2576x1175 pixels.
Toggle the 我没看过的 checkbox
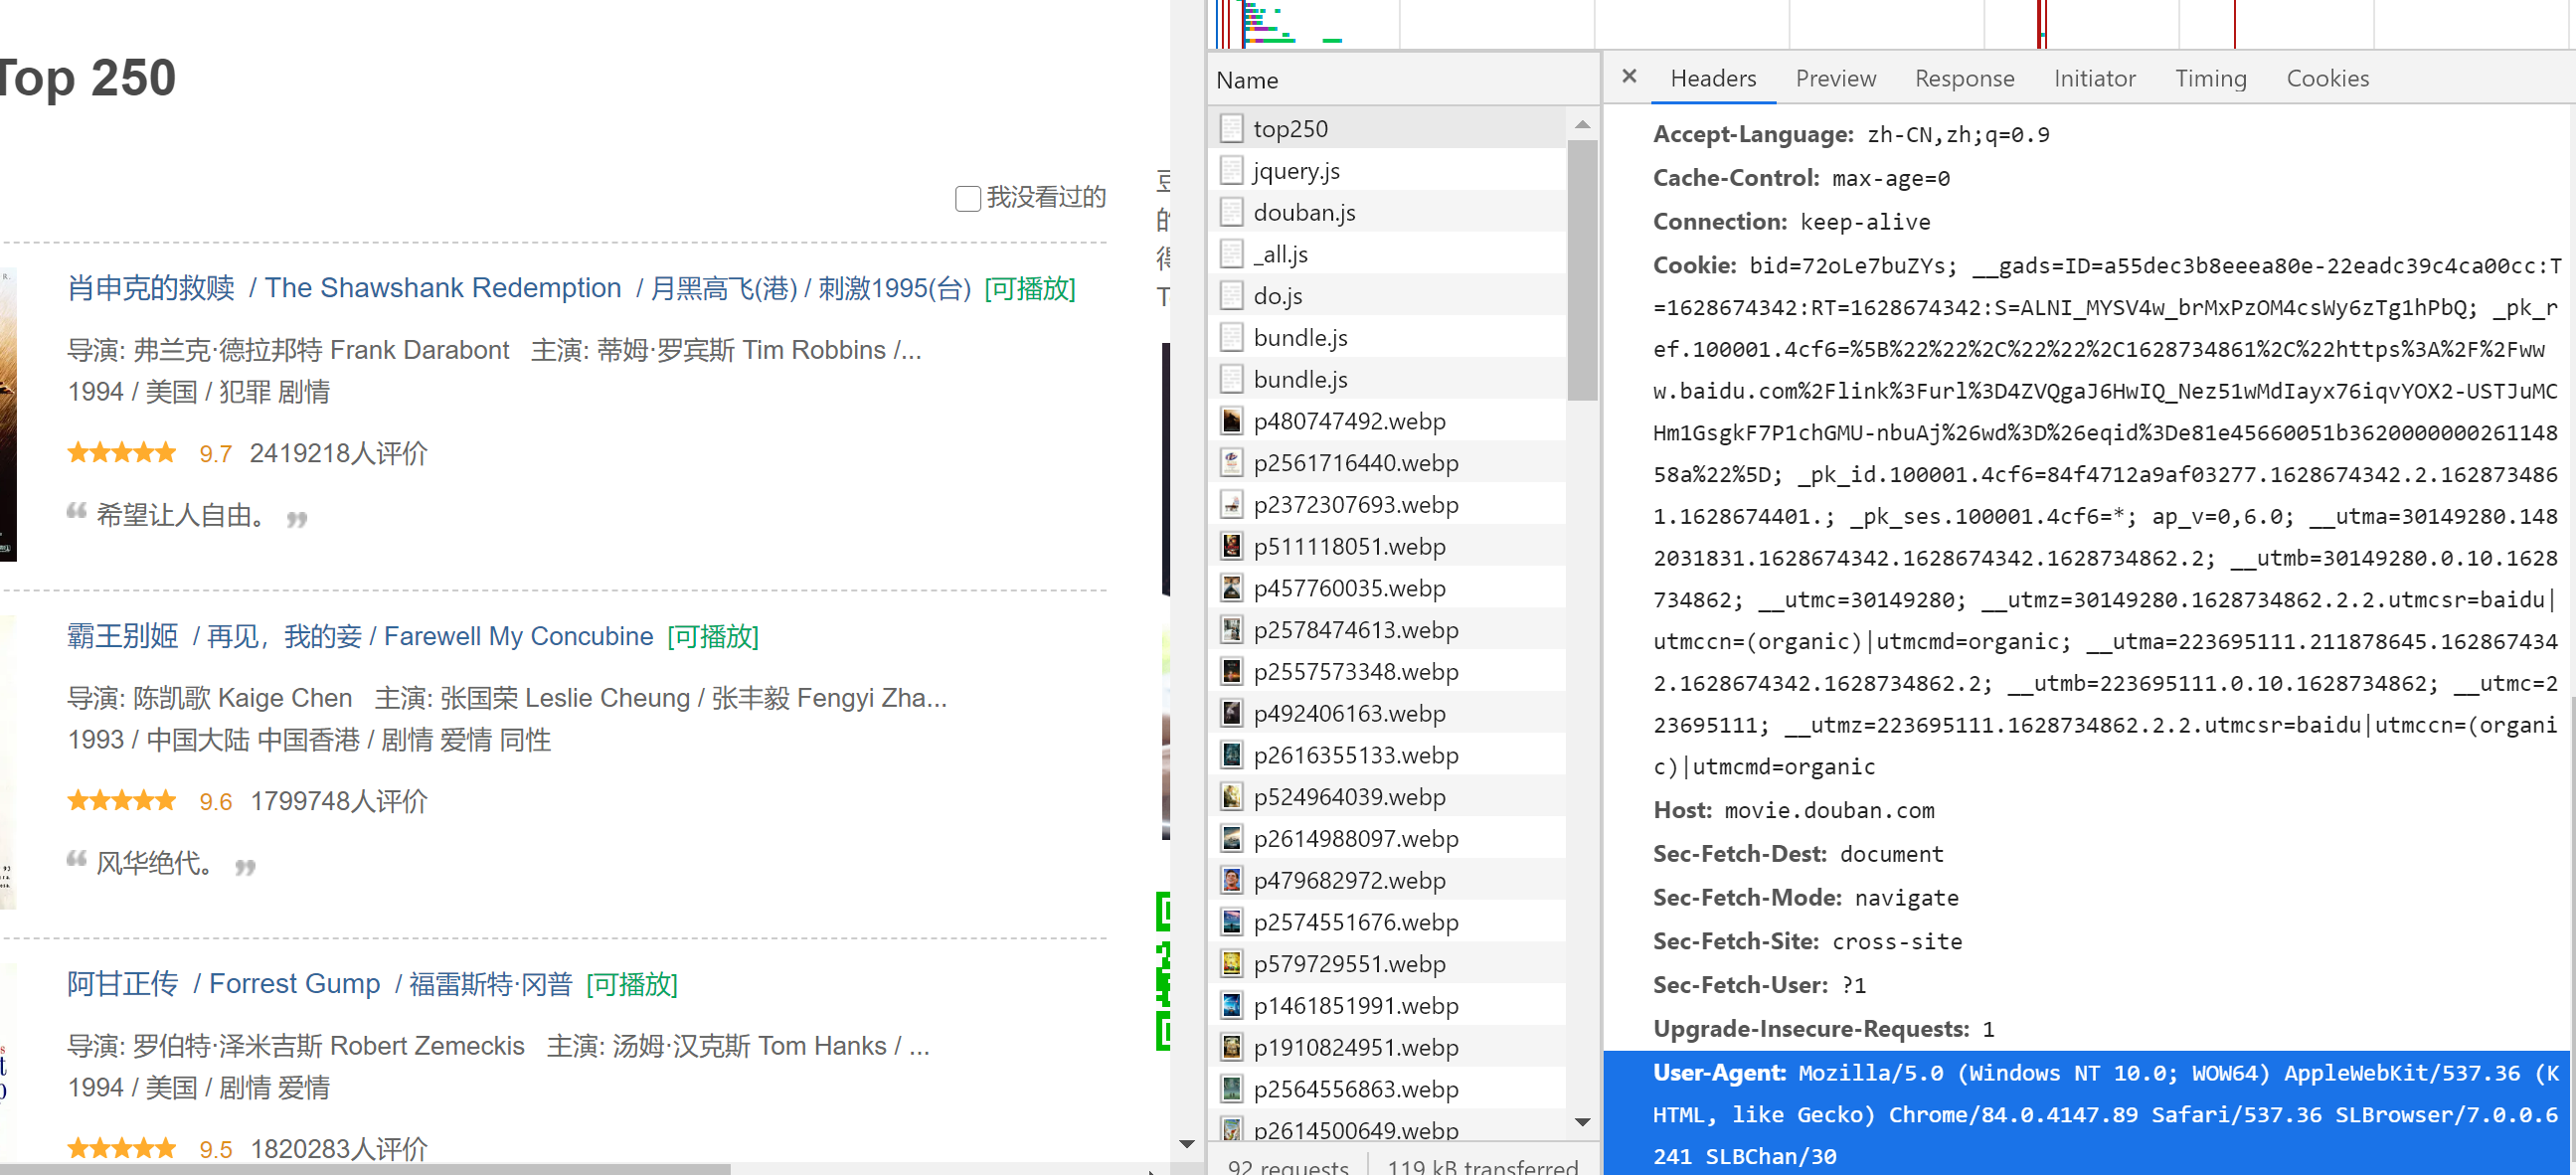point(967,198)
